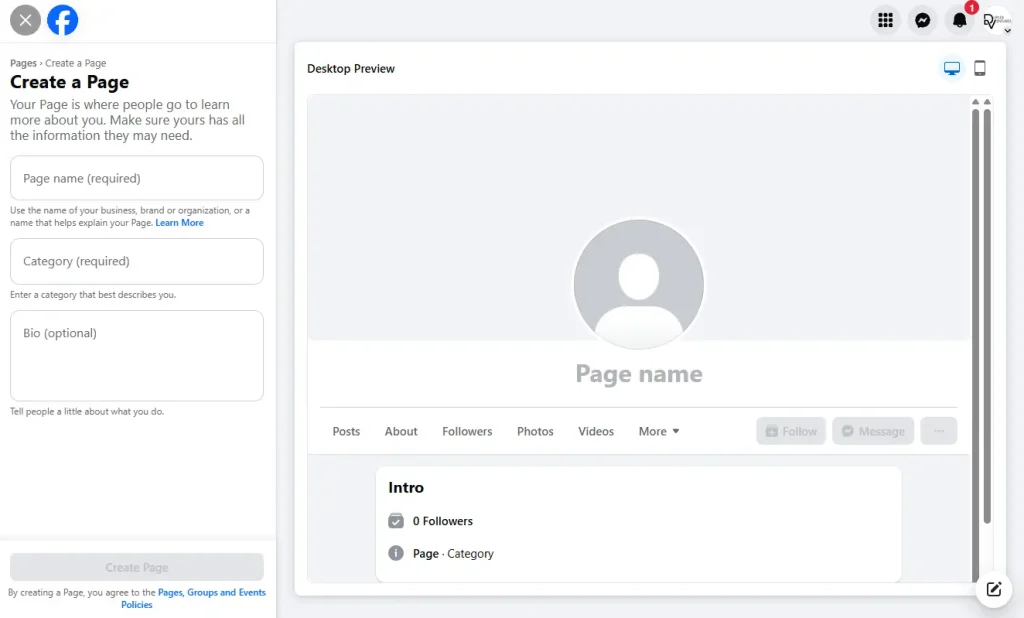1024x618 pixels.
Task: Open the apps menu grid icon
Action: 884,19
